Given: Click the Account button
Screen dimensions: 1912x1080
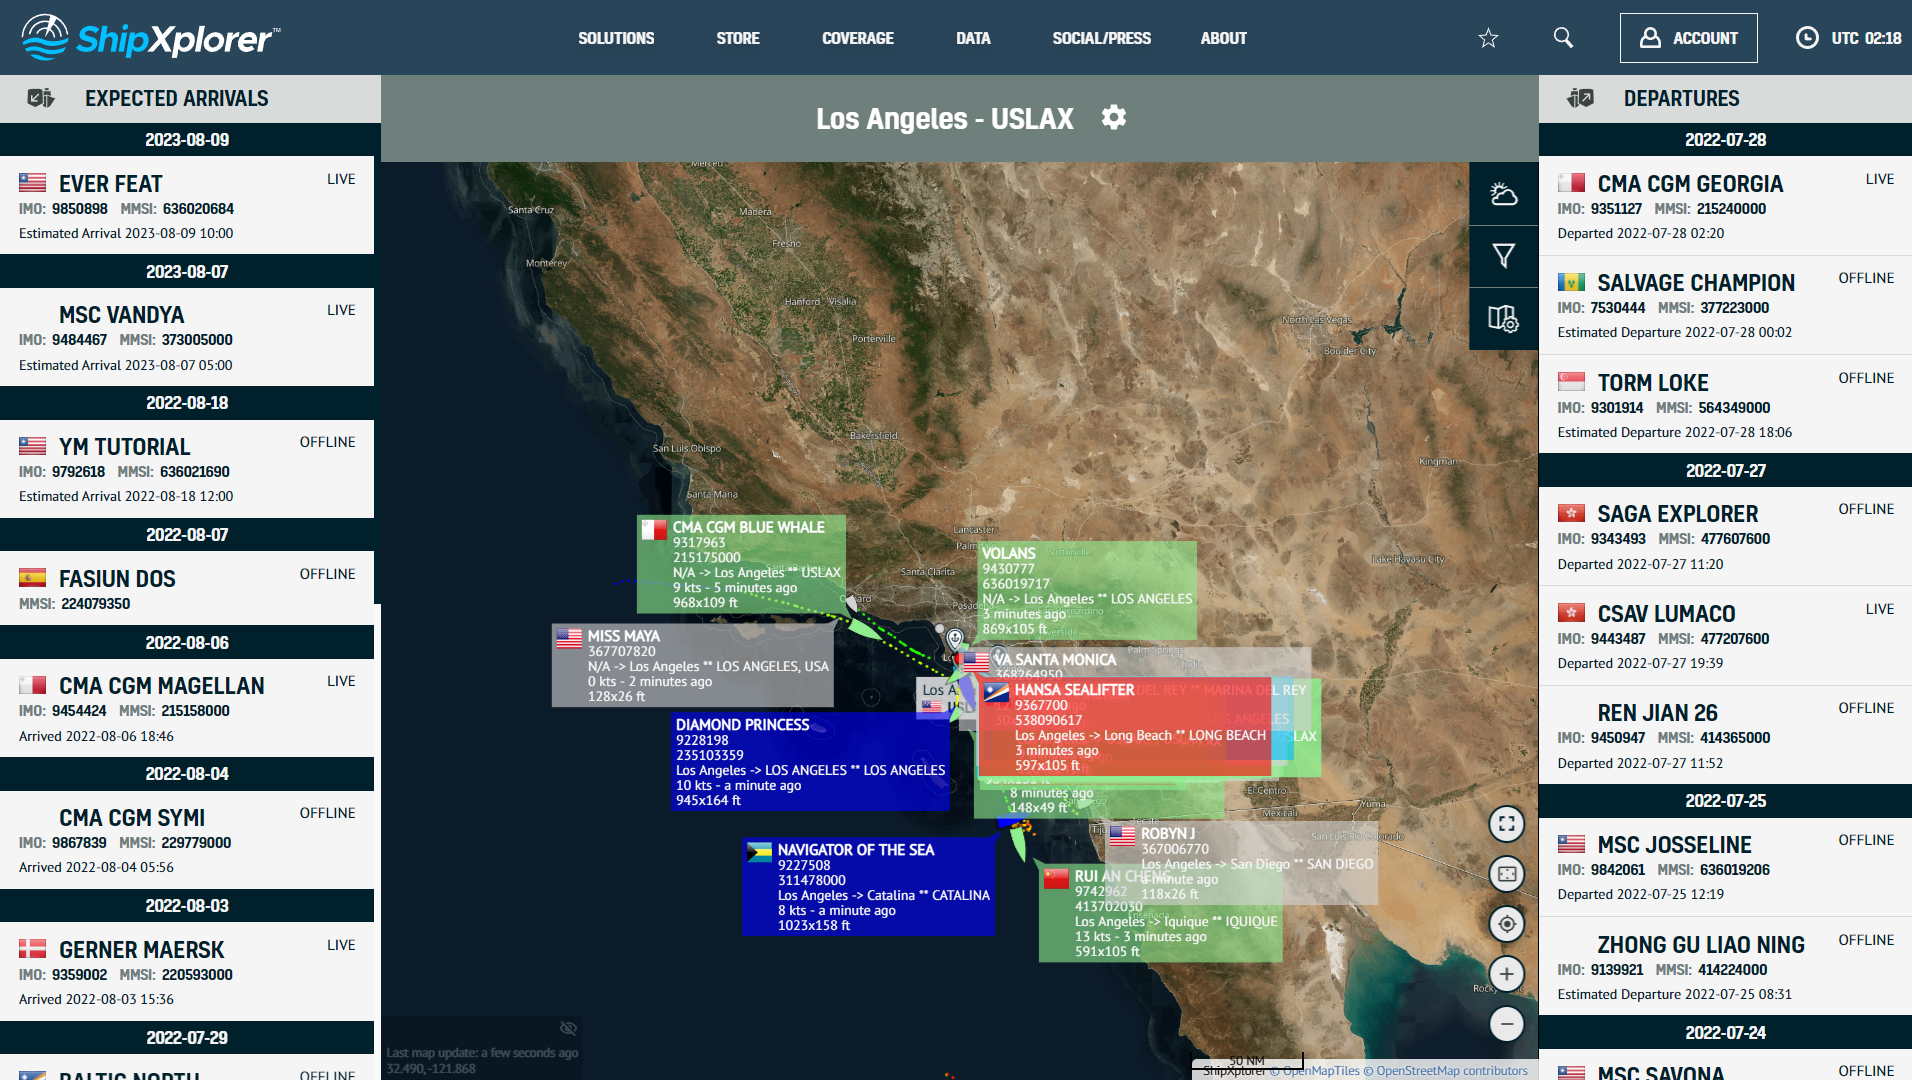Looking at the screenshot, I should pyautogui.click(x=1688, y=38).
